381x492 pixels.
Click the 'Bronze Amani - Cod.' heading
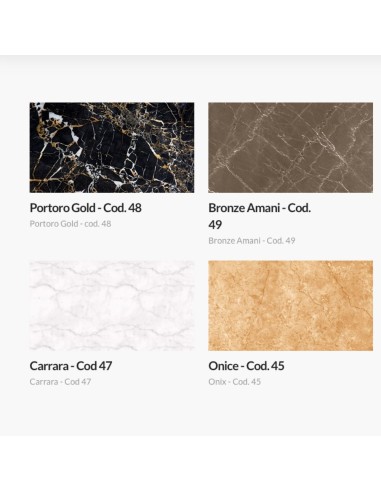pos(260,208)
